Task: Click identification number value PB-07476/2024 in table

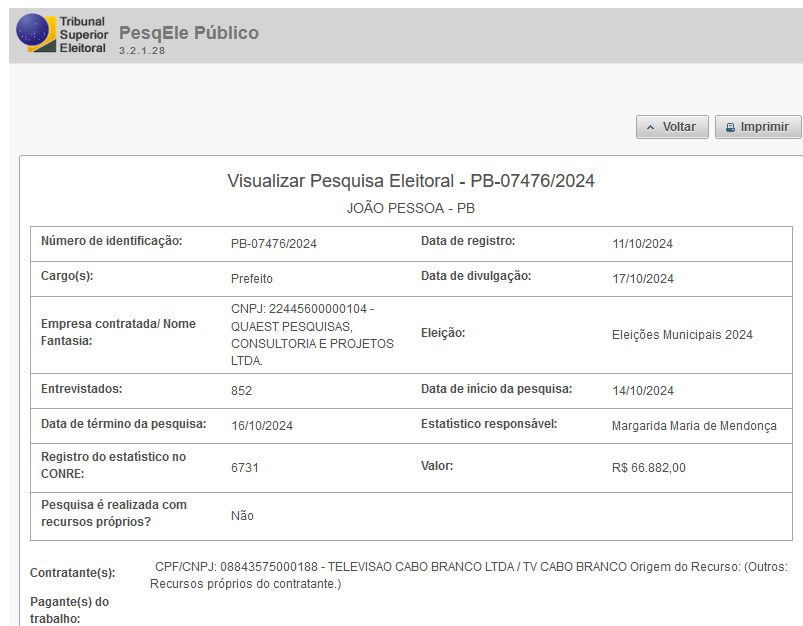Action: click(273, 244)
